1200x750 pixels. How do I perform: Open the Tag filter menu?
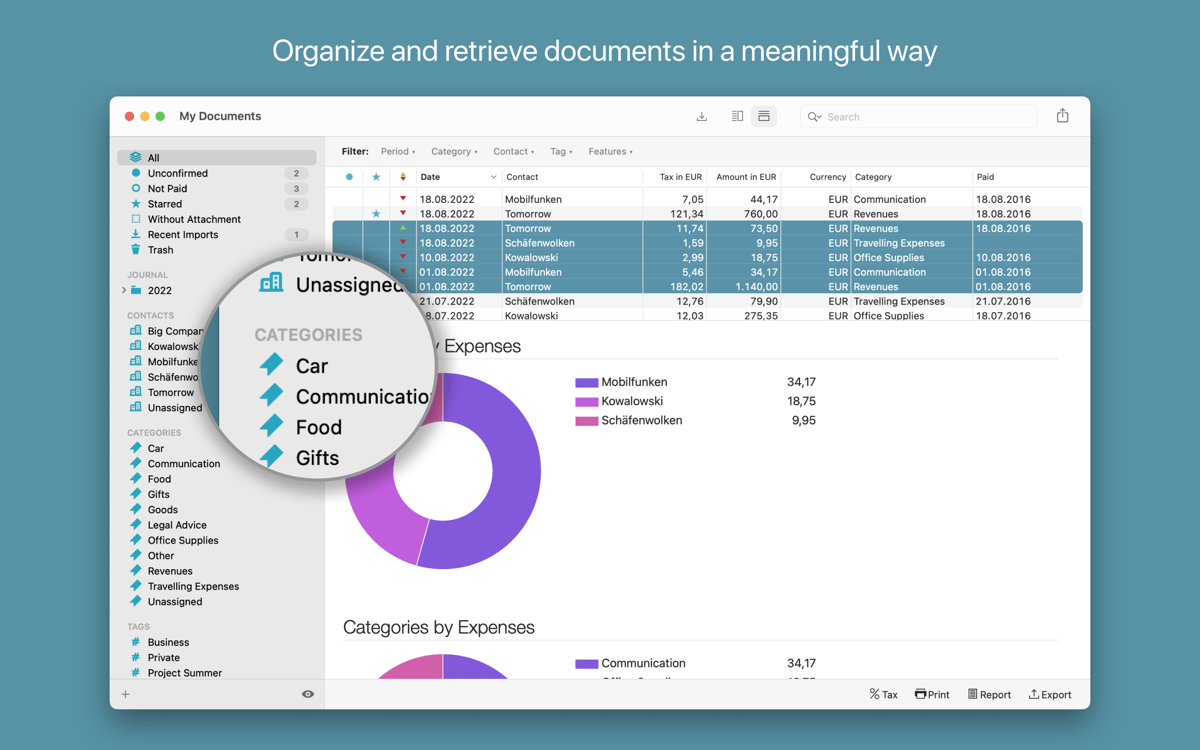[560, 151]
